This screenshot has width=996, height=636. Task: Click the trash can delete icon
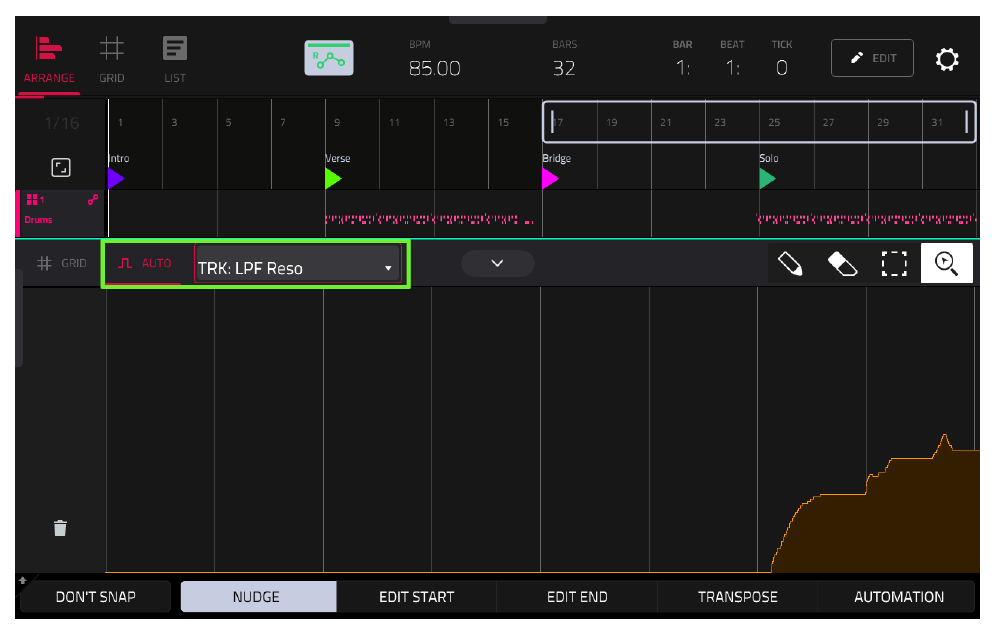[60, 528]
